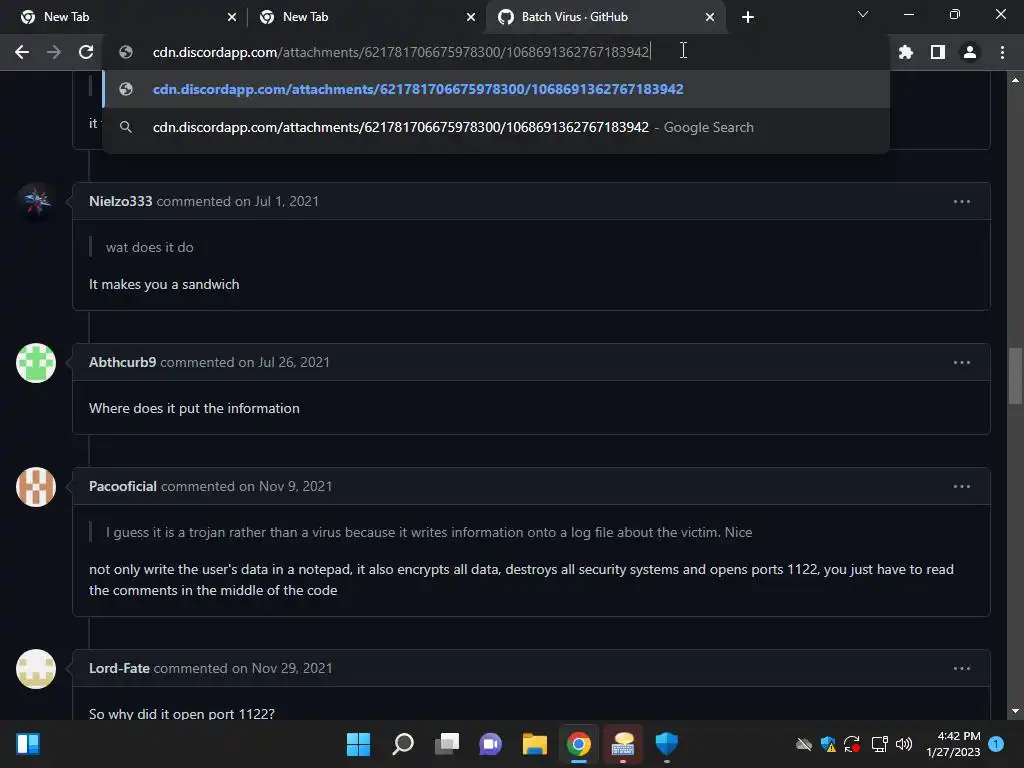Open Nielzo333's profile link

pos(120,201)
